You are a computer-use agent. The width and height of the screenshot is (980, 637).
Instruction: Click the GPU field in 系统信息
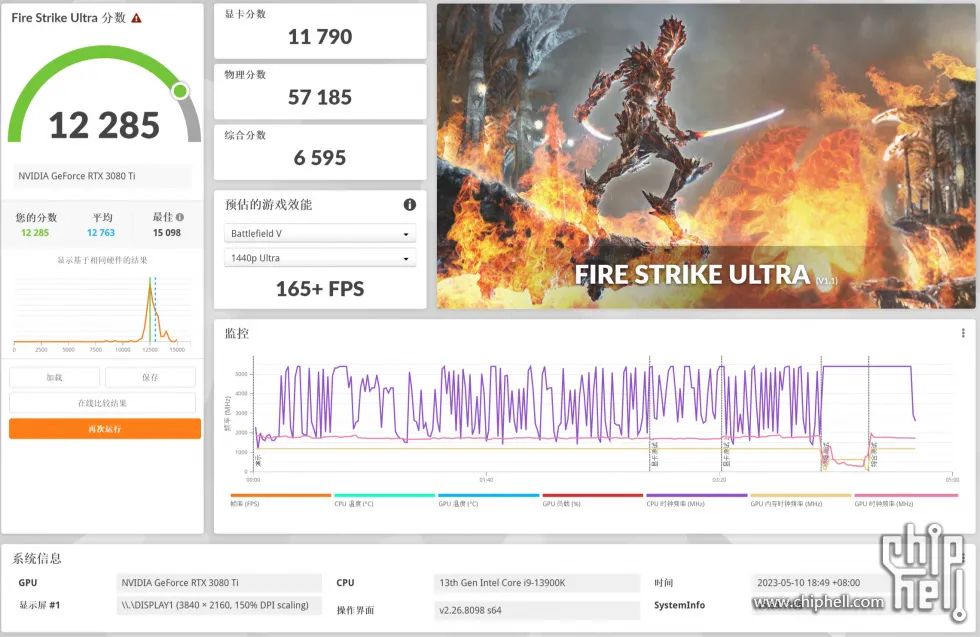pyautogui.click(x=219, y=583)
